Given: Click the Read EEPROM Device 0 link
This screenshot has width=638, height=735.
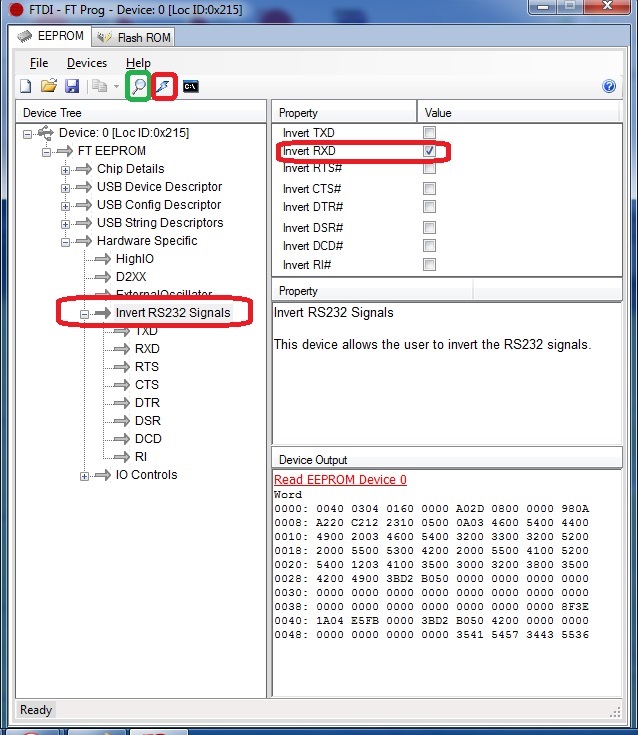Looking at the screenshot, I should pos(340,480).
